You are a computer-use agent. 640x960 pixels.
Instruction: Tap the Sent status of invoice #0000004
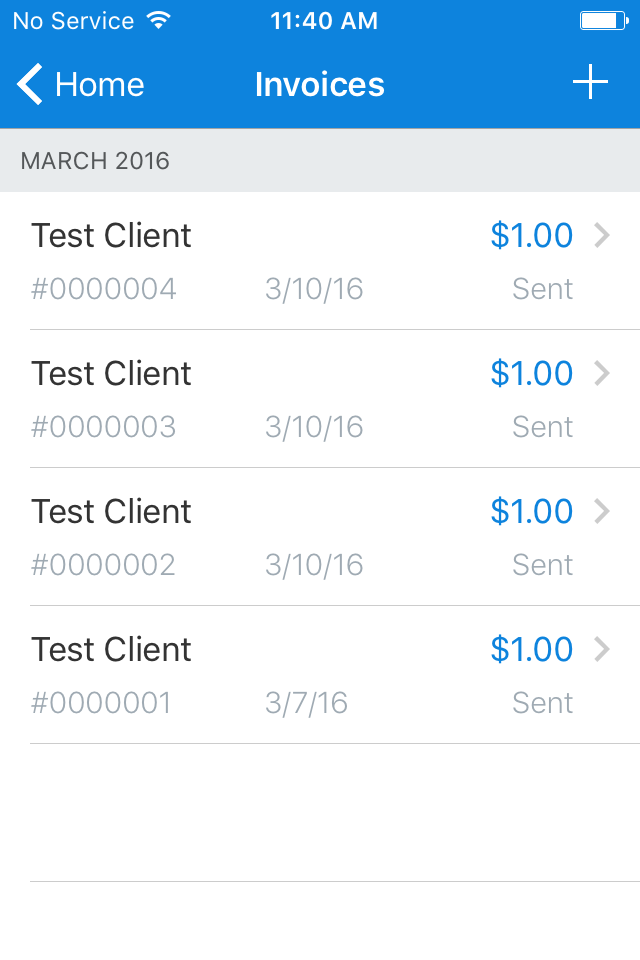(543, 288)
